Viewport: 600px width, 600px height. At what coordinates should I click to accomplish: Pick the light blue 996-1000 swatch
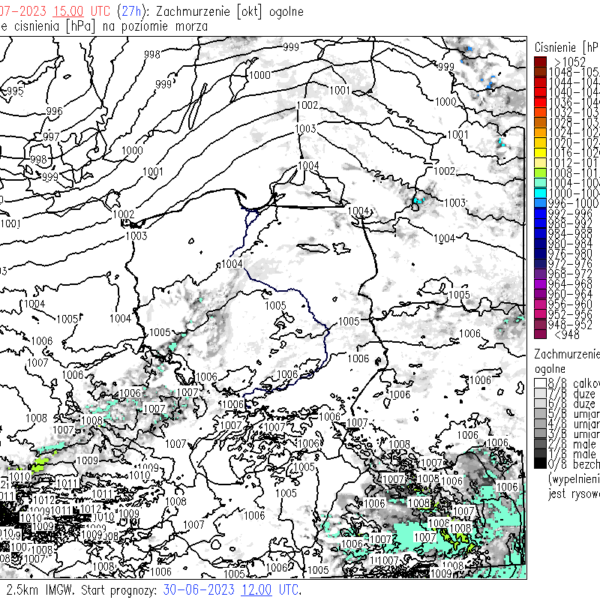click(x=540, y=203)
